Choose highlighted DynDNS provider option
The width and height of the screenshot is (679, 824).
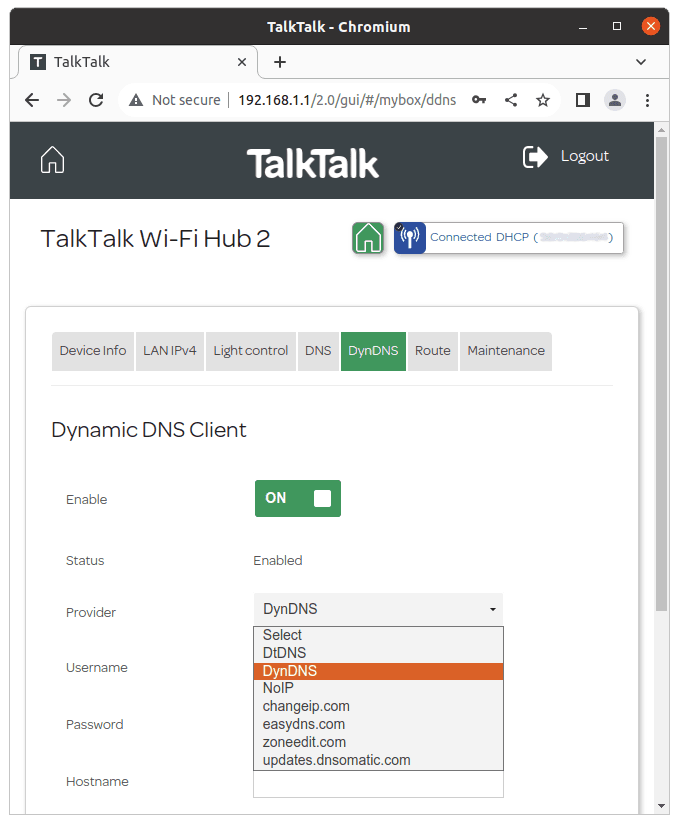point(378,671)
